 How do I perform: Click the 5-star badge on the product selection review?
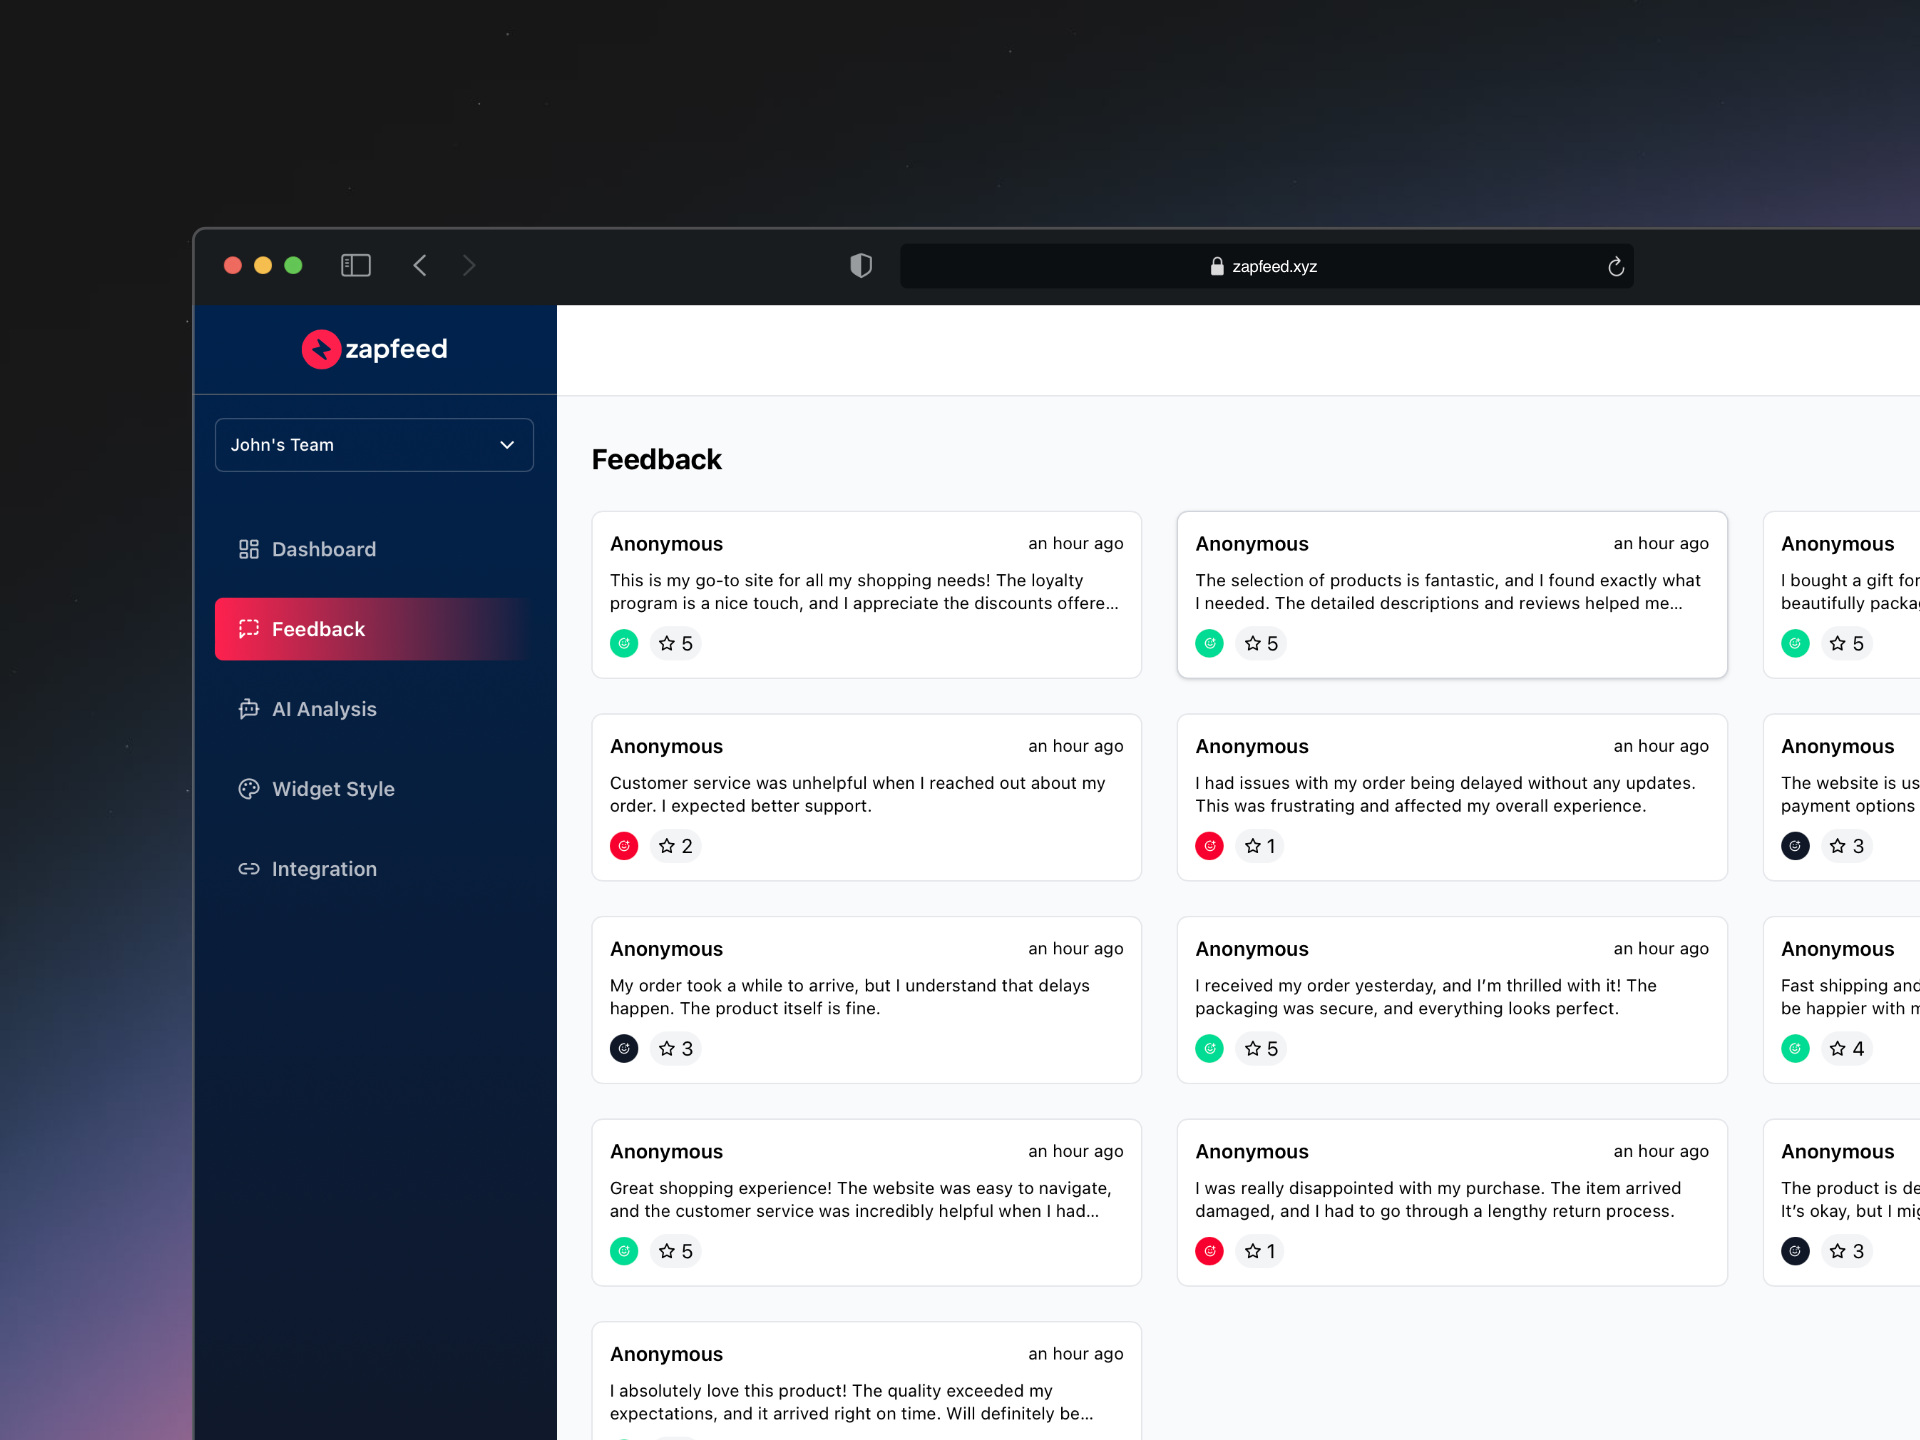coord(1260,643)
